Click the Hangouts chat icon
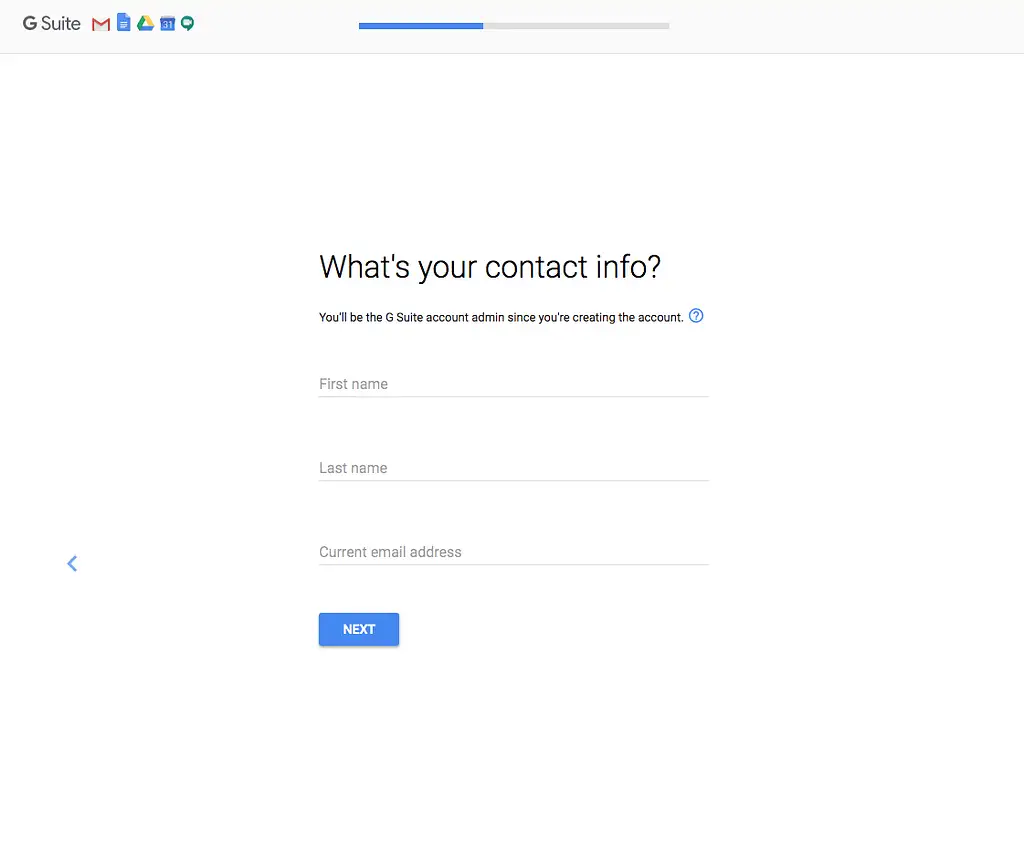1024x843 pixels. coord(187,24)
